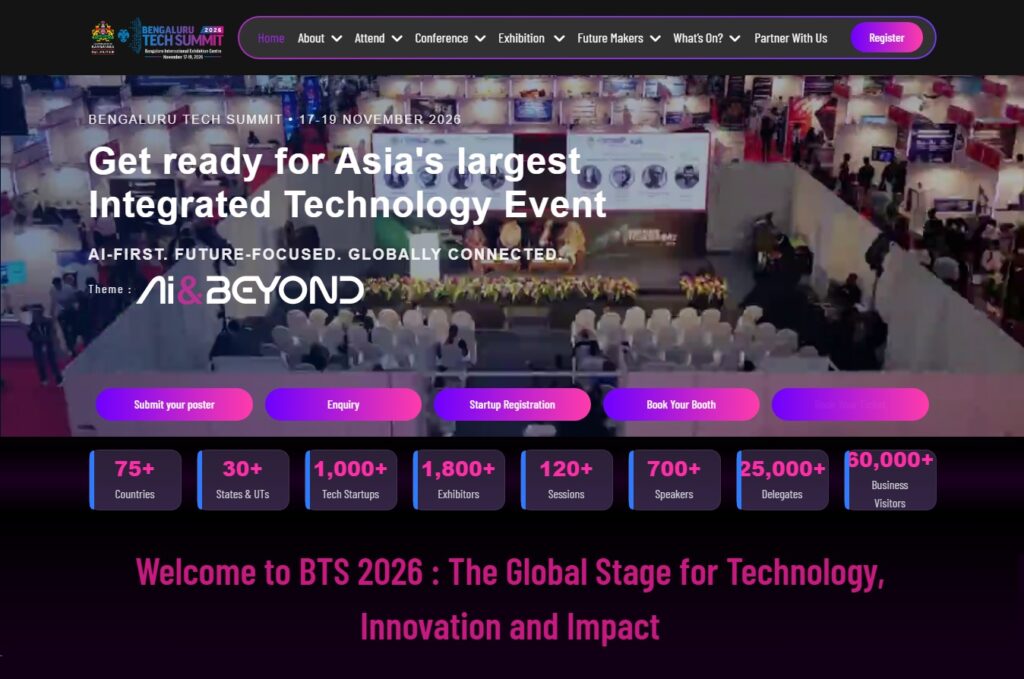Select the 120+ Sessions card
The width and height of the screenshot is (1024, 679).
click(x=566, y=480)
